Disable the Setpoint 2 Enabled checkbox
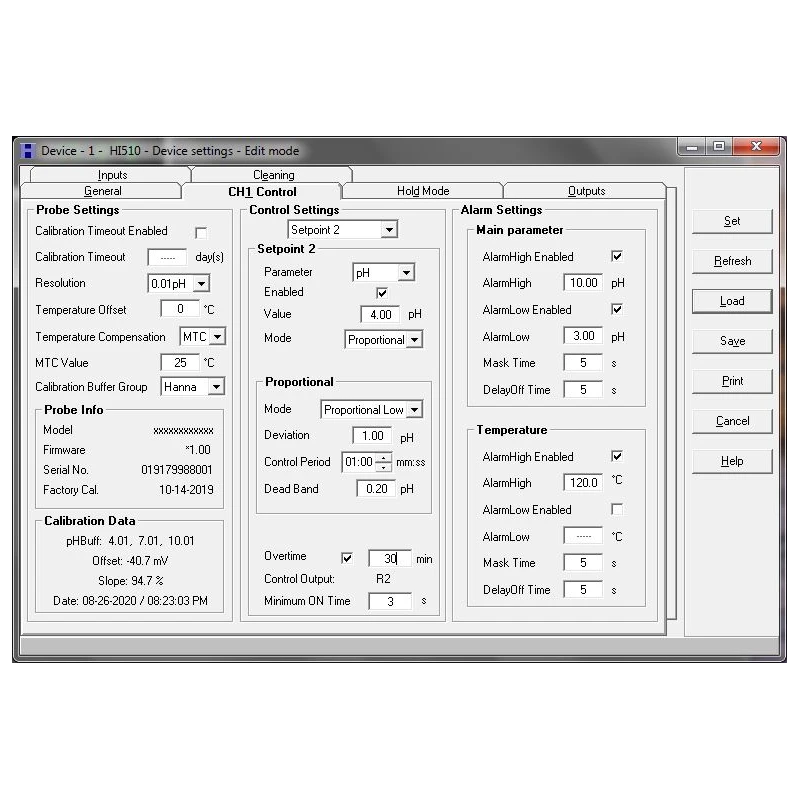This screenshot has height=800, width=800. 383,292
